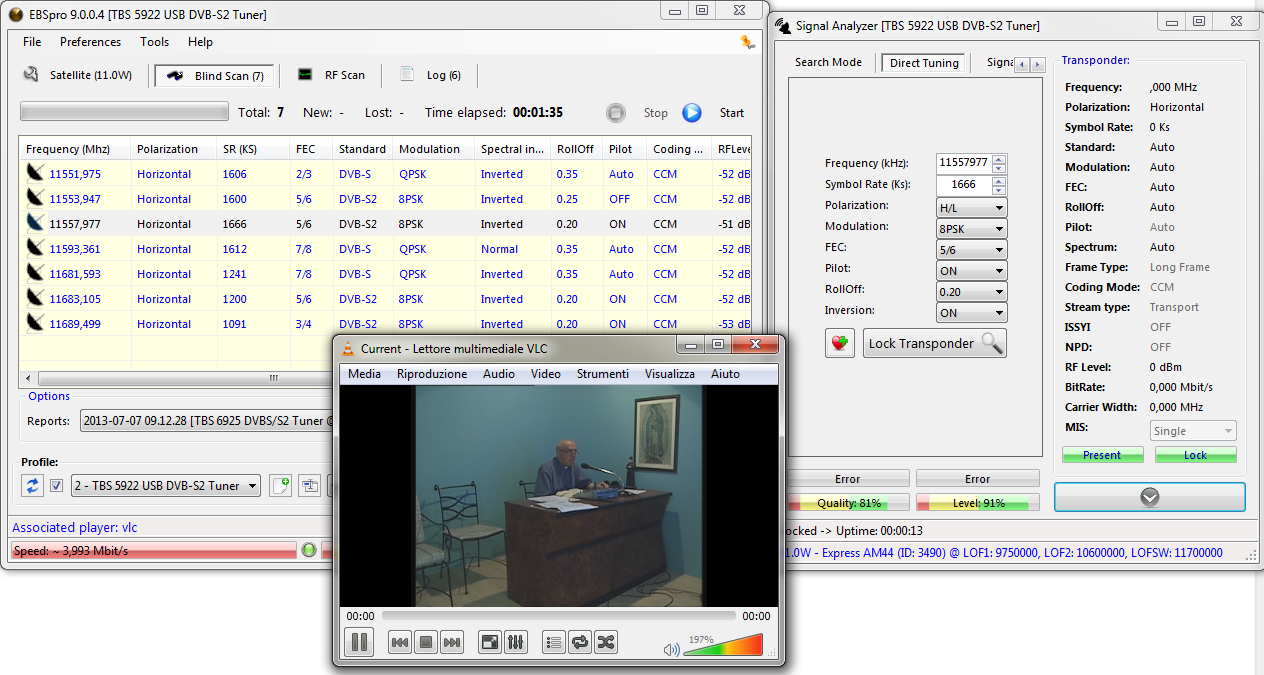The width and height of the screenshot is (1264, 675).
Task: Open the Preferences menu
Action: click(x=90, y=42)
